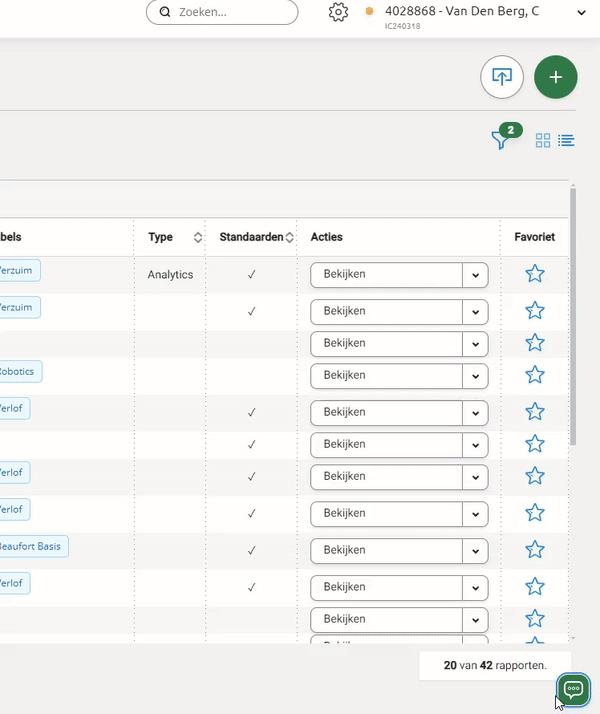
Task: Click Bekijken button in Beaufort Basis row
Action: (386, 550)
